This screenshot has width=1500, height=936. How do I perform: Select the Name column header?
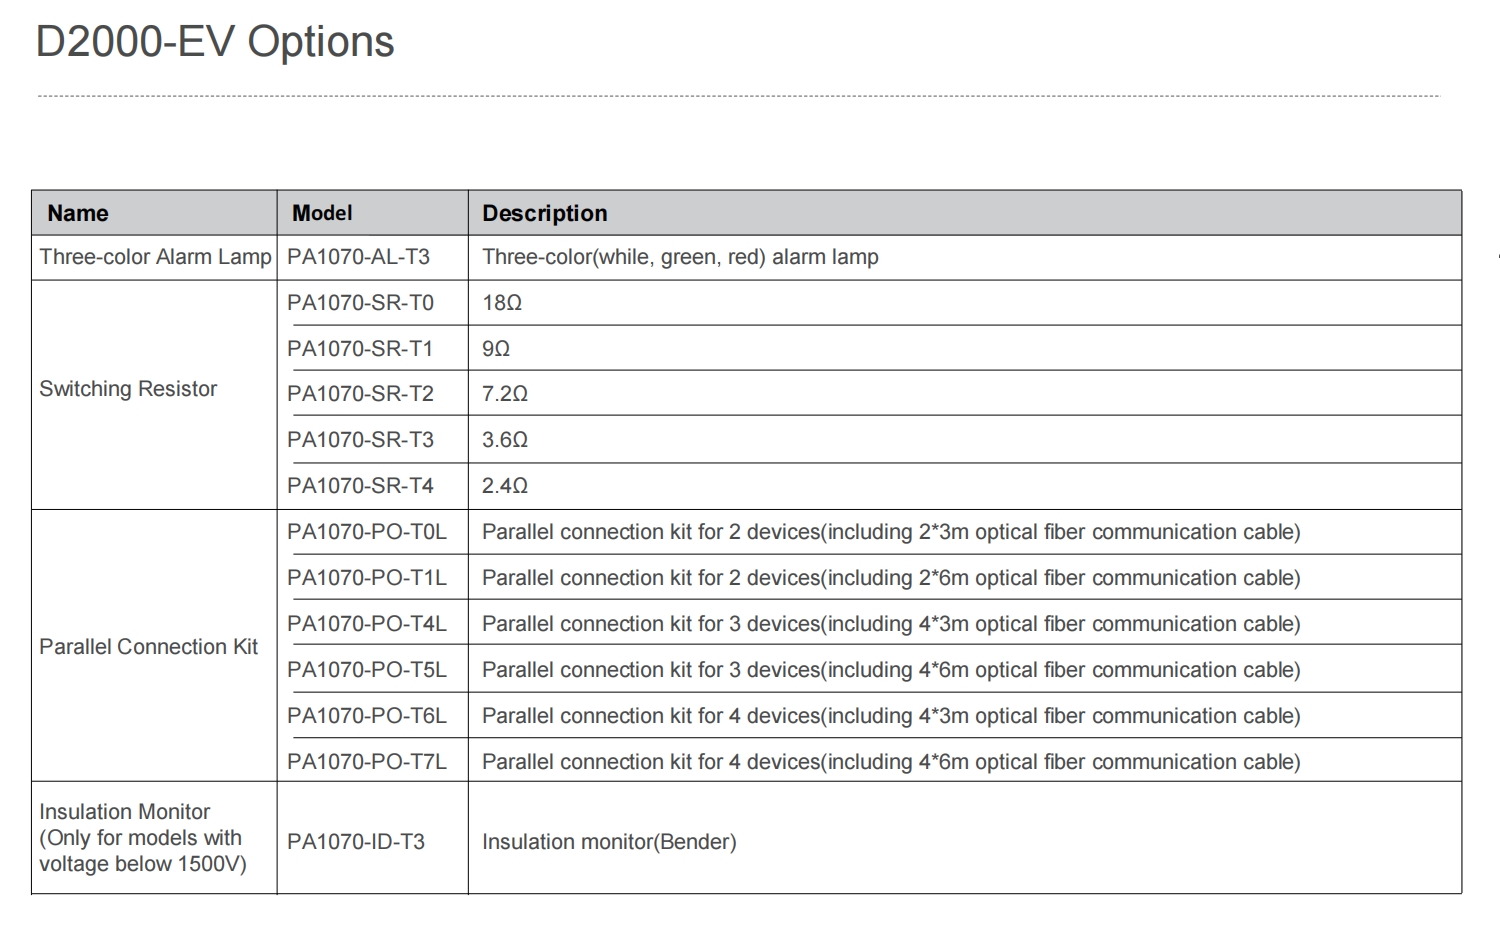tap(78, 213)
